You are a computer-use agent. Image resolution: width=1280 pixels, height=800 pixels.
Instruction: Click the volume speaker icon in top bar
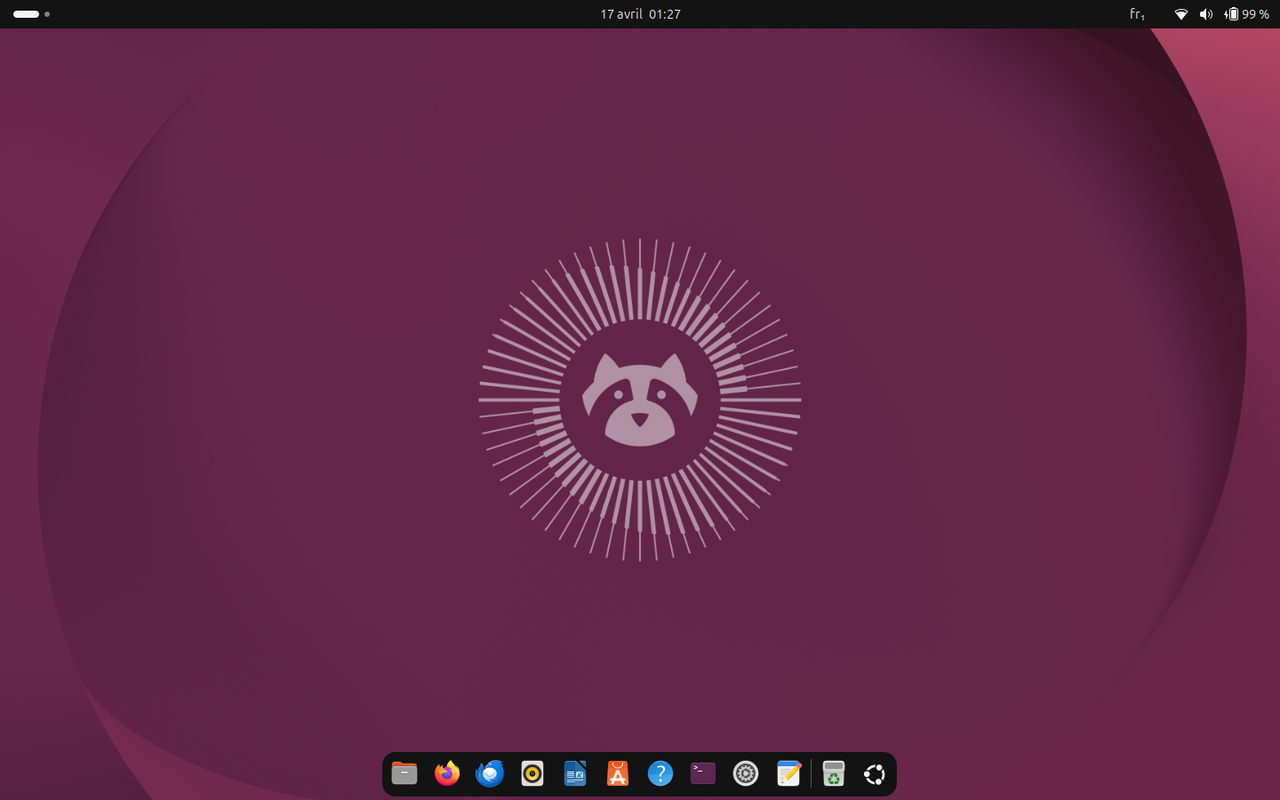1206,14
